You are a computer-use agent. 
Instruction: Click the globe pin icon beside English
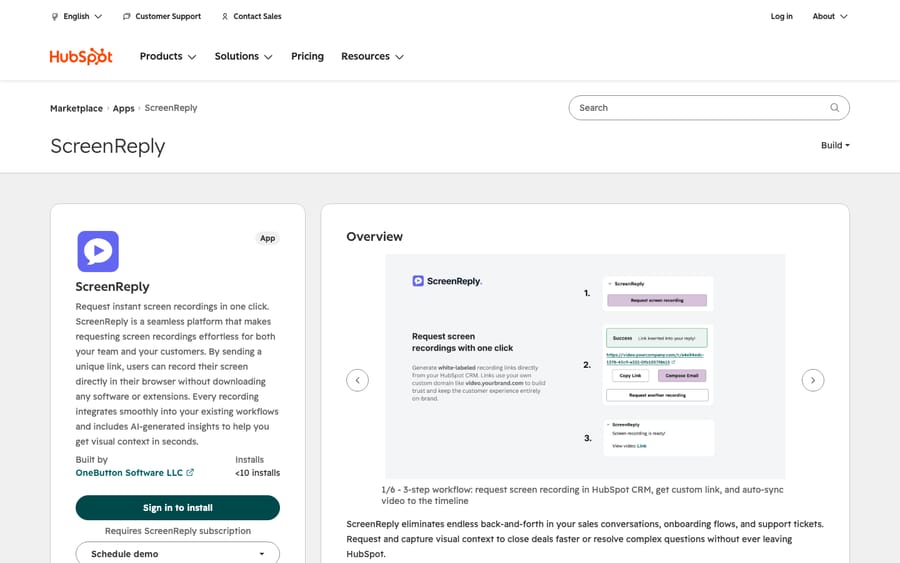[x=55, y=17]
